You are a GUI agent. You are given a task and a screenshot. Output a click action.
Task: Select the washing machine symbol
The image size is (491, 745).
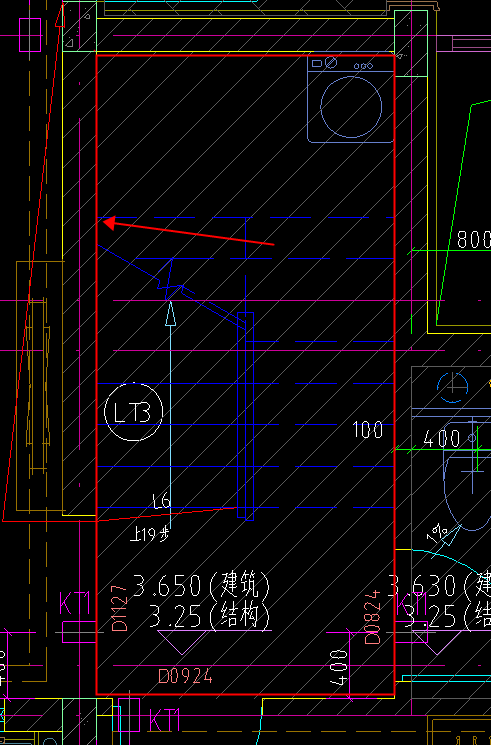[350, 99]
